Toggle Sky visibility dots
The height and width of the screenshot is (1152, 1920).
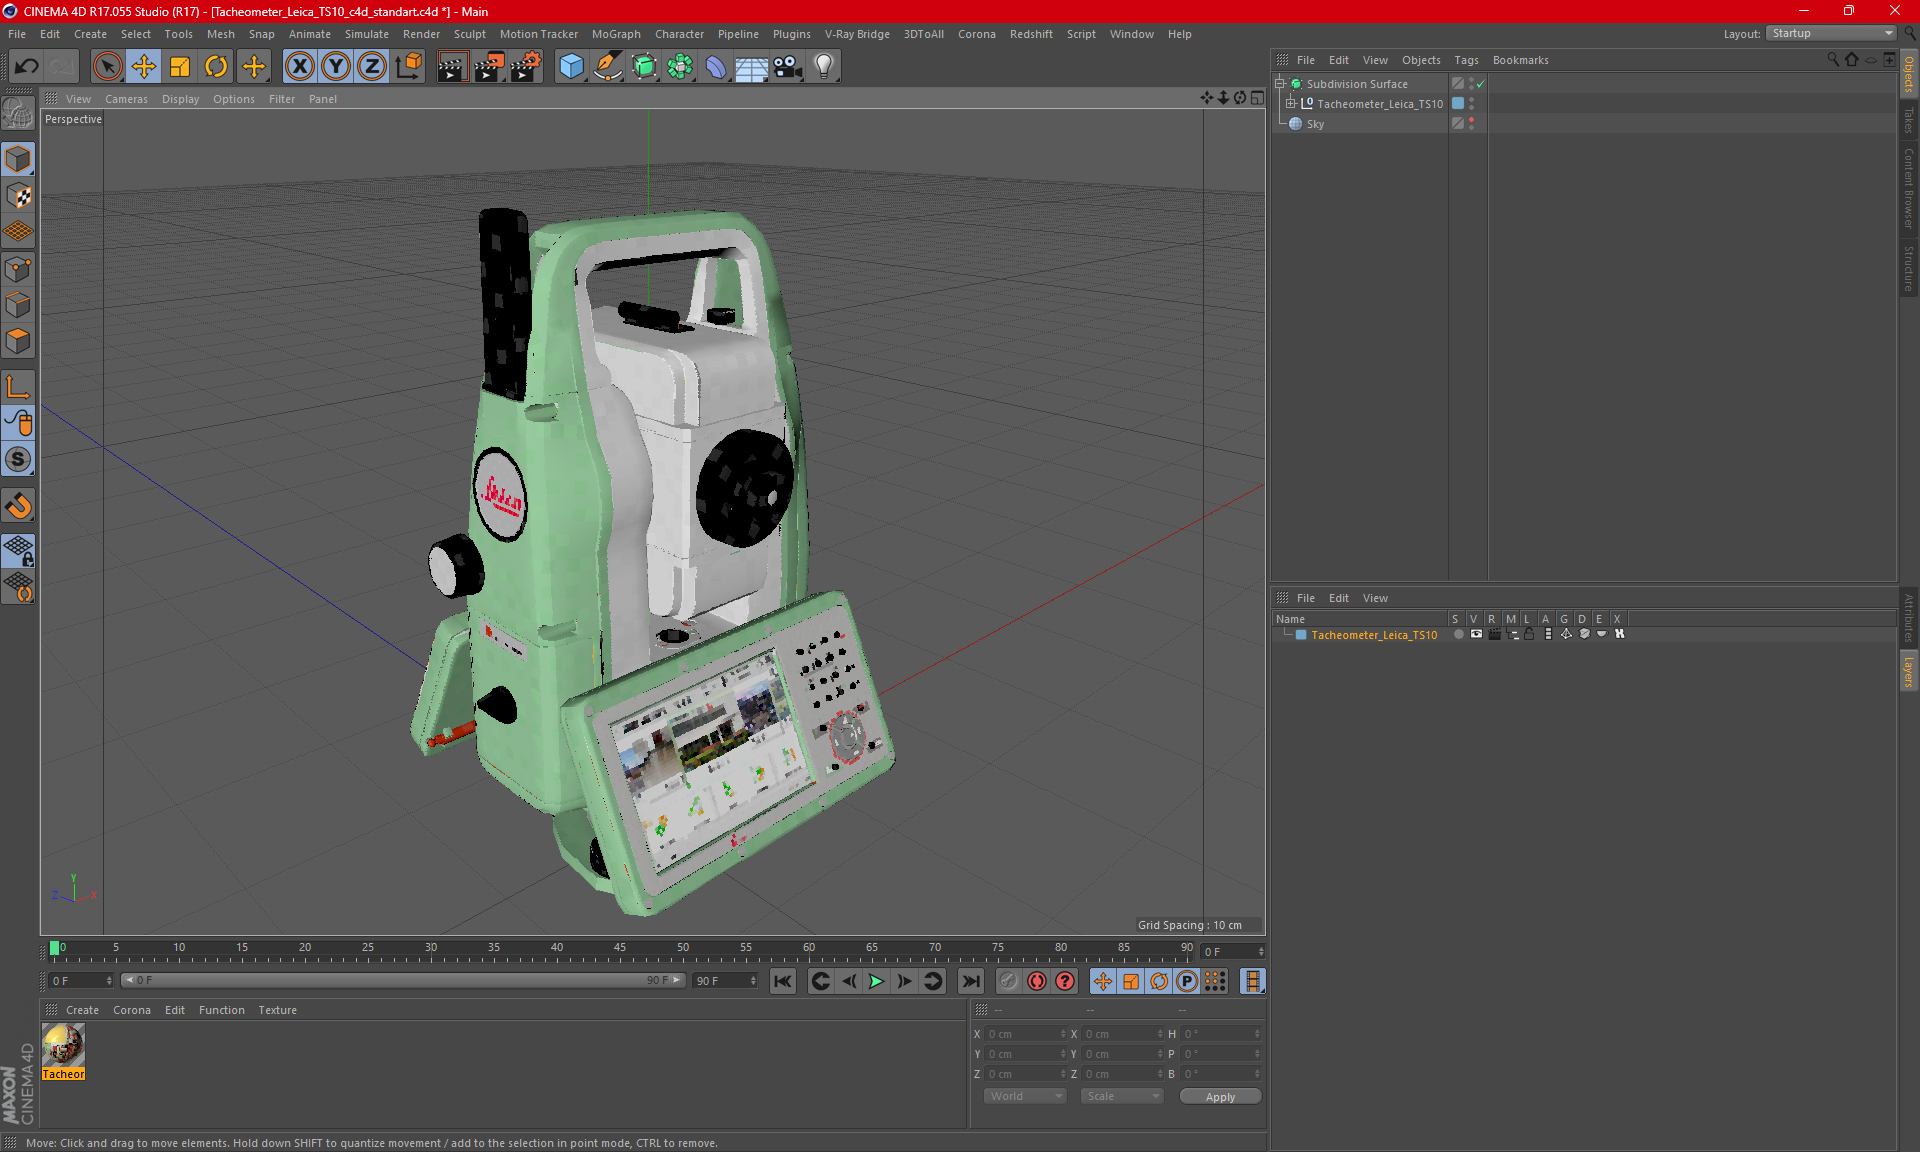tap(1472, 124)
